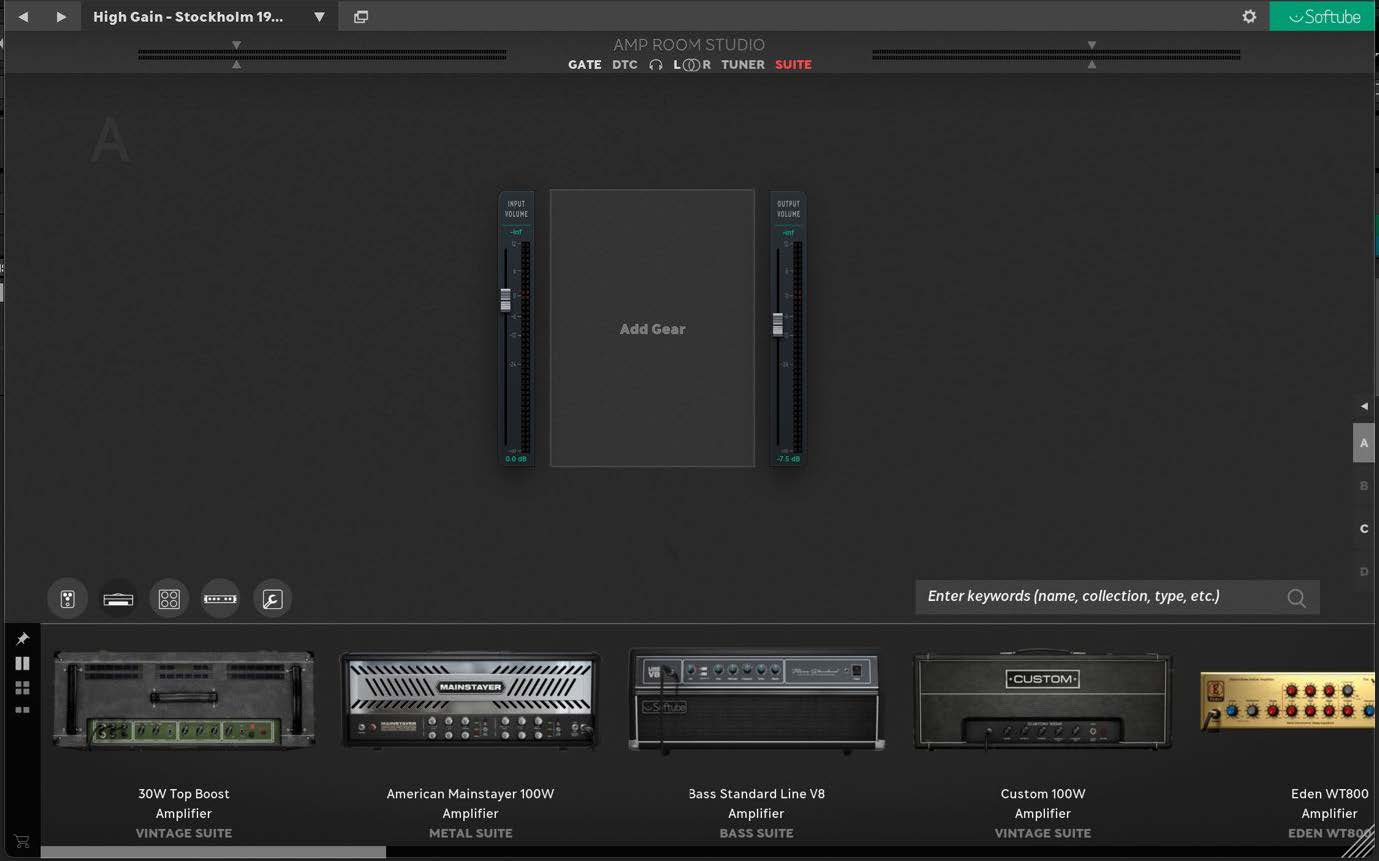The height and width of the screenshot is (861, 1379).
Task: Filter gear browser by amplifiers icon
Action: point(118,599)
